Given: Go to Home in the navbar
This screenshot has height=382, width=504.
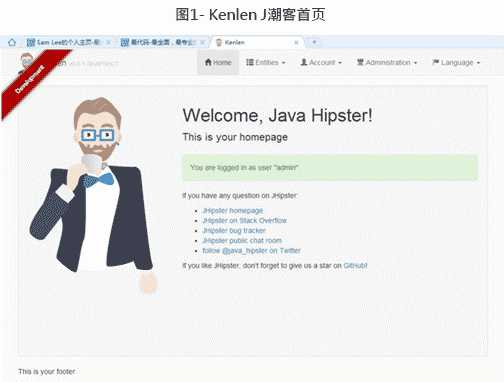Looking at the screenshot, I should click(218, 62).
